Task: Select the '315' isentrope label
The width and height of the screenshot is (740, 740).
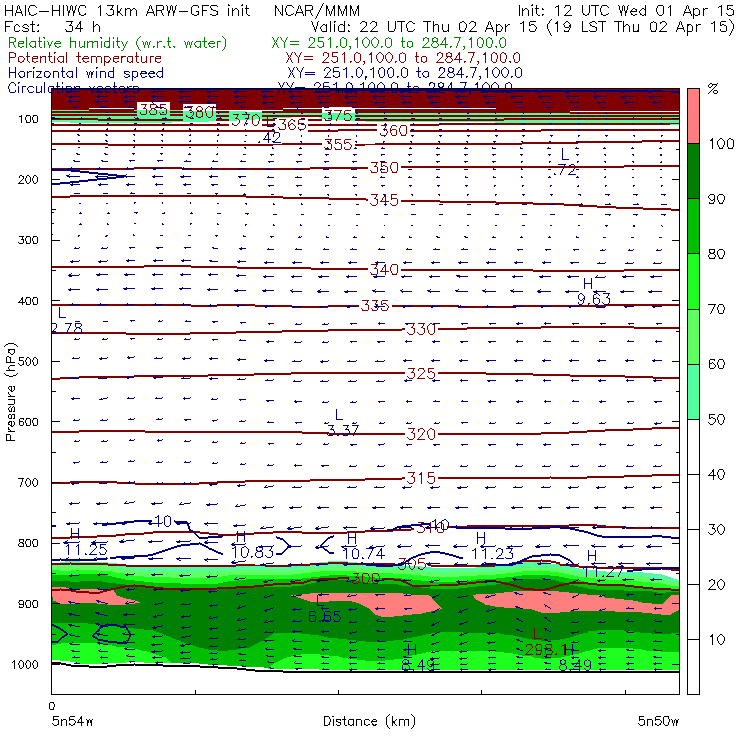Action: 421,478
